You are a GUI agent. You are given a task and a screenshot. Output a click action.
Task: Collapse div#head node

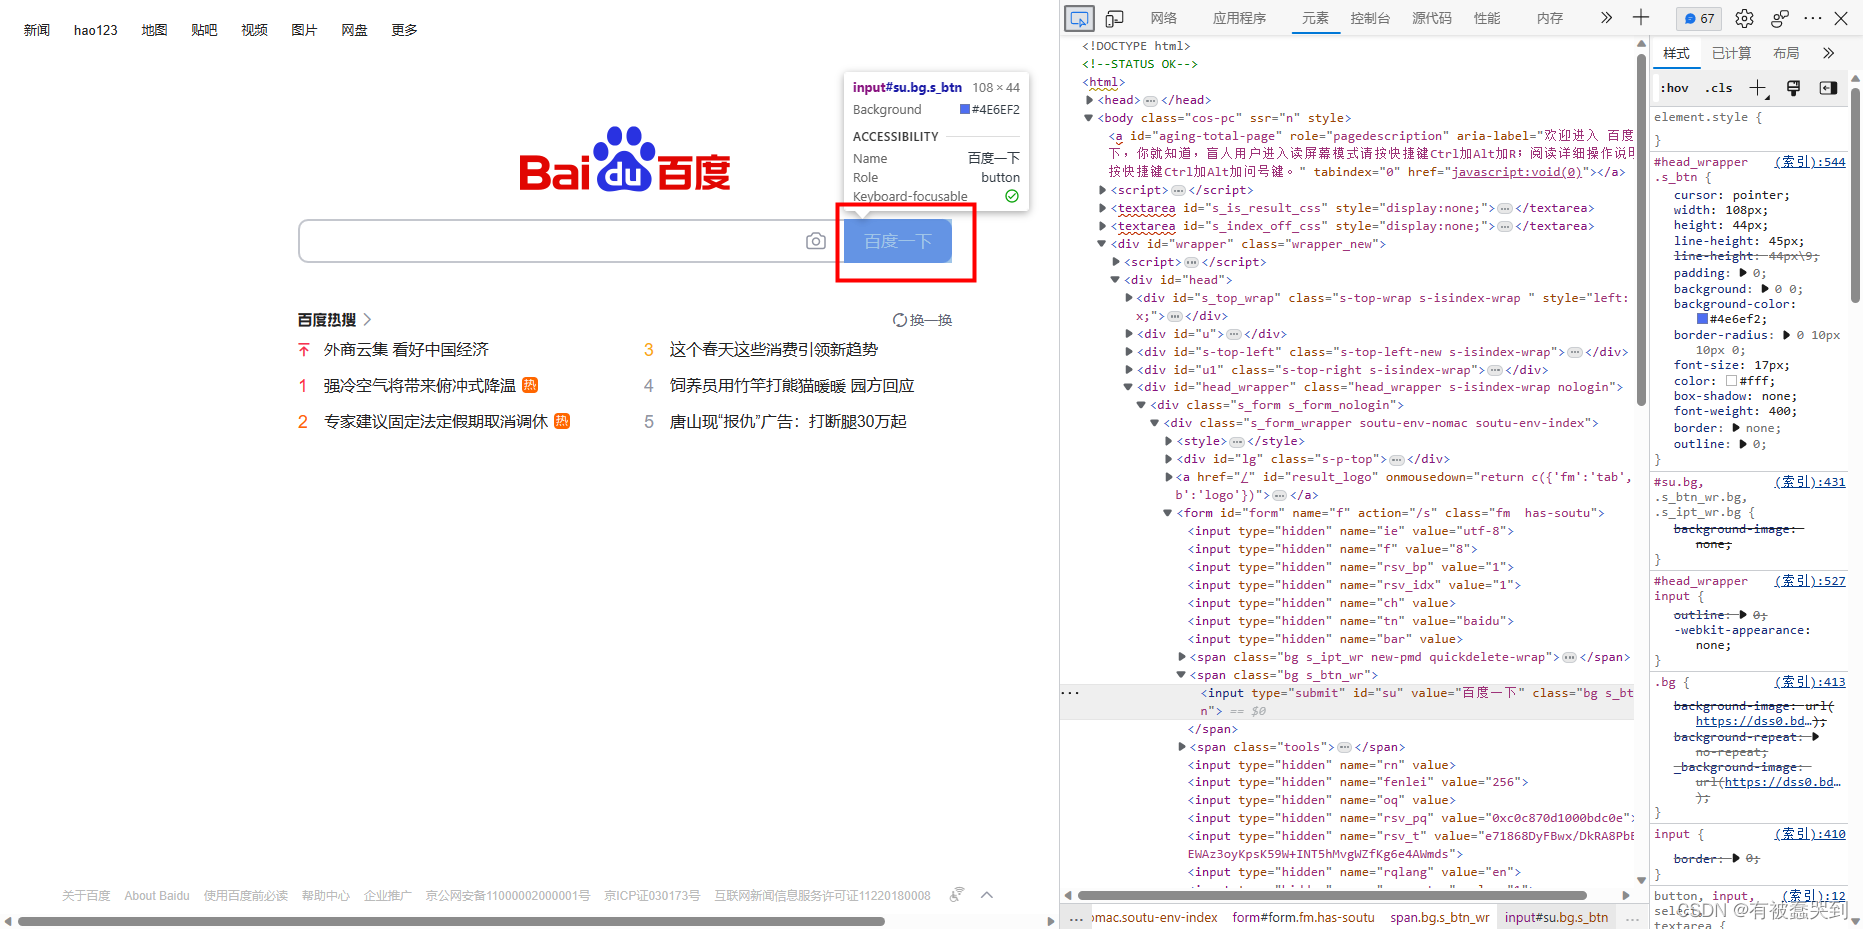[x=1115, y=280]
